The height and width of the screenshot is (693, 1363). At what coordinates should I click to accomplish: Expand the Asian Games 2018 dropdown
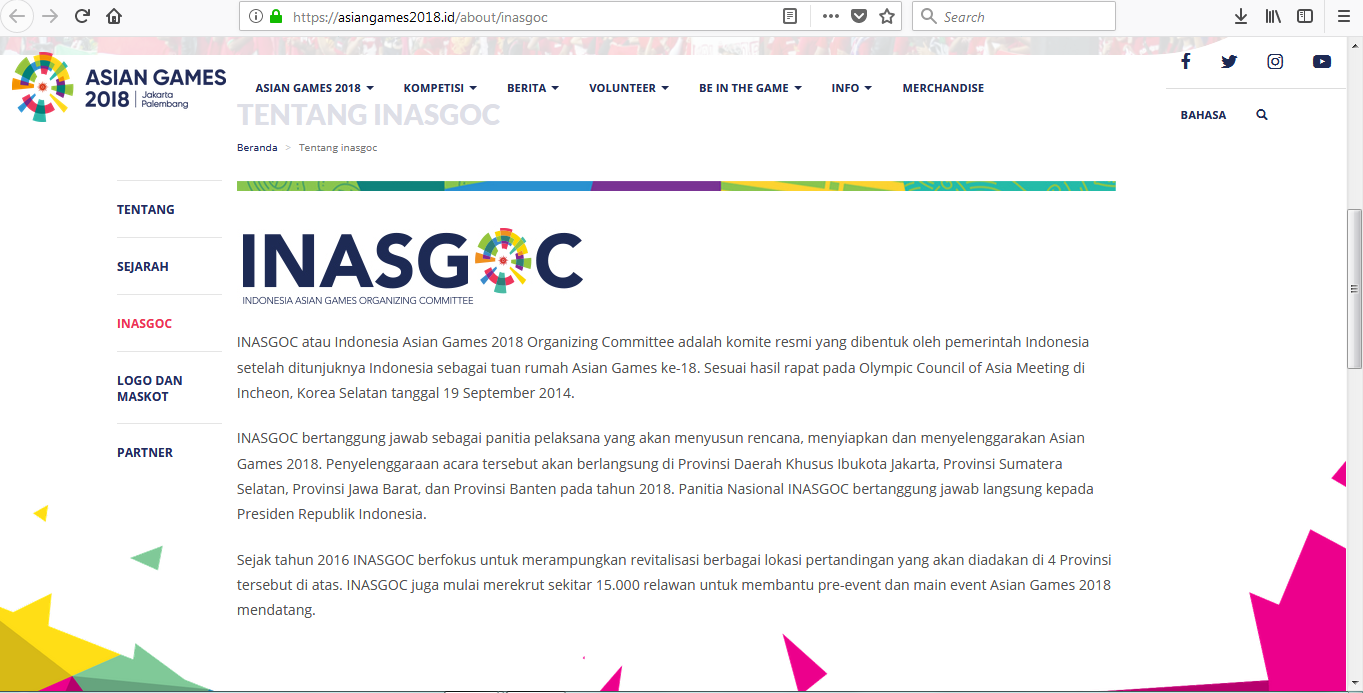(314, 88)
